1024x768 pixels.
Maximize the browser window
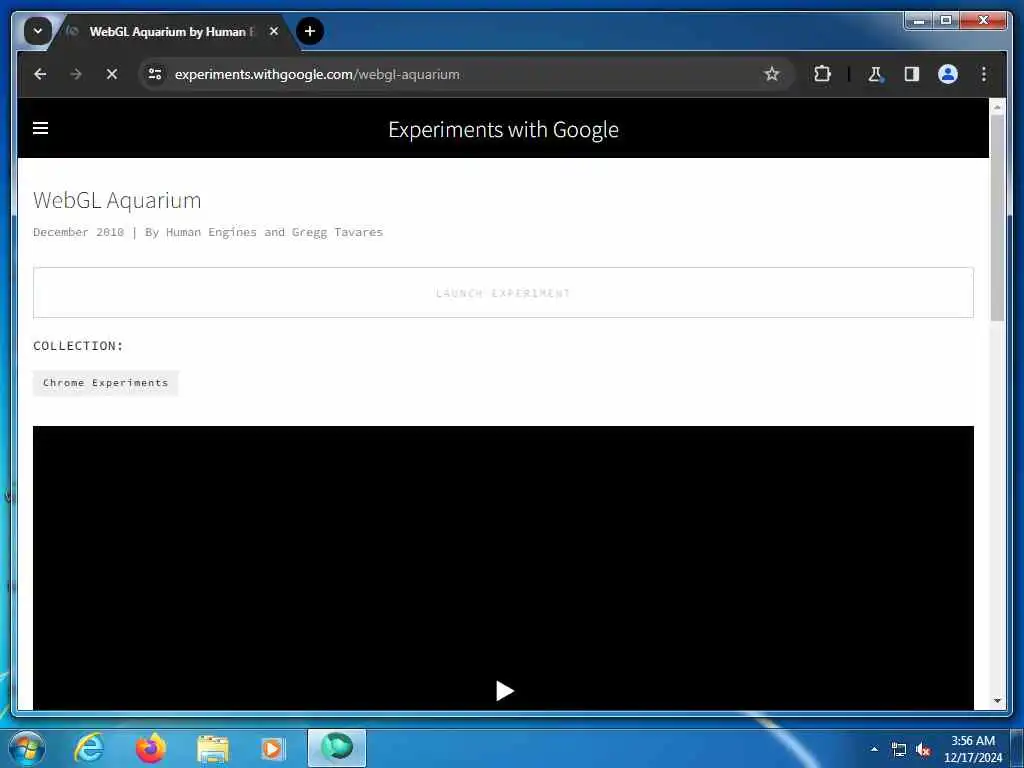pyautogui.click(x=946, y=21)
